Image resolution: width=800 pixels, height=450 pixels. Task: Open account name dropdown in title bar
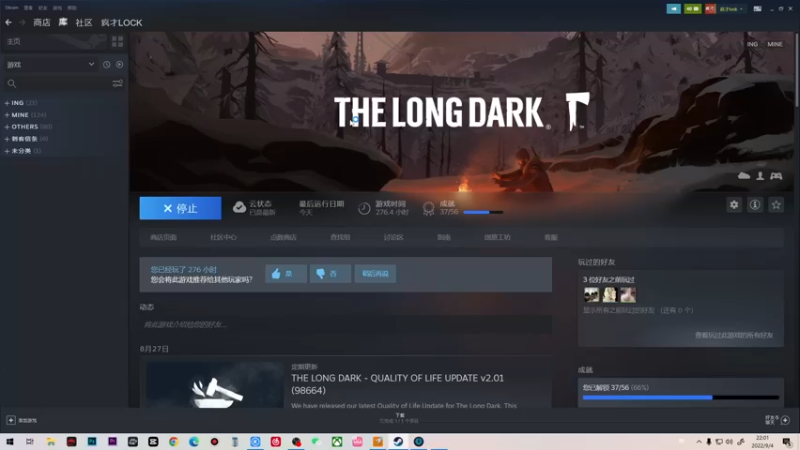pos(731,9)
